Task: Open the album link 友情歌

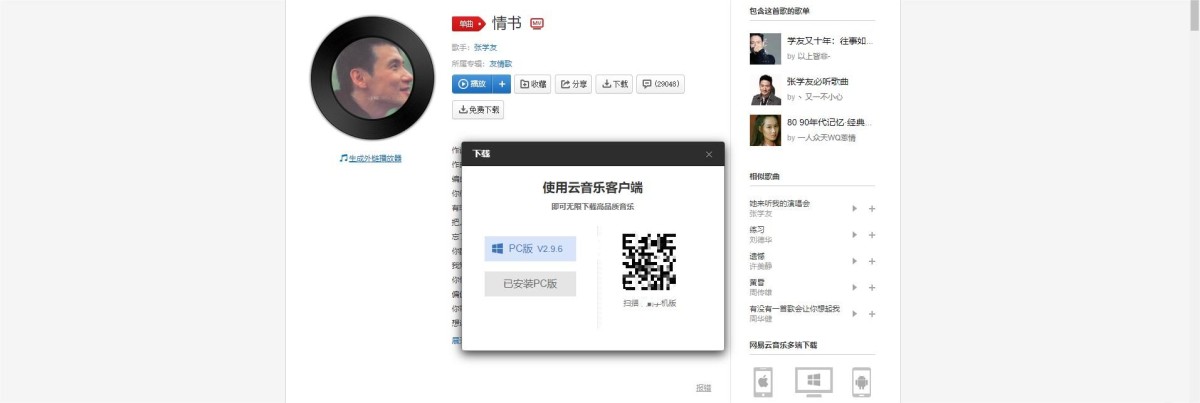Action: click(500, 63)
